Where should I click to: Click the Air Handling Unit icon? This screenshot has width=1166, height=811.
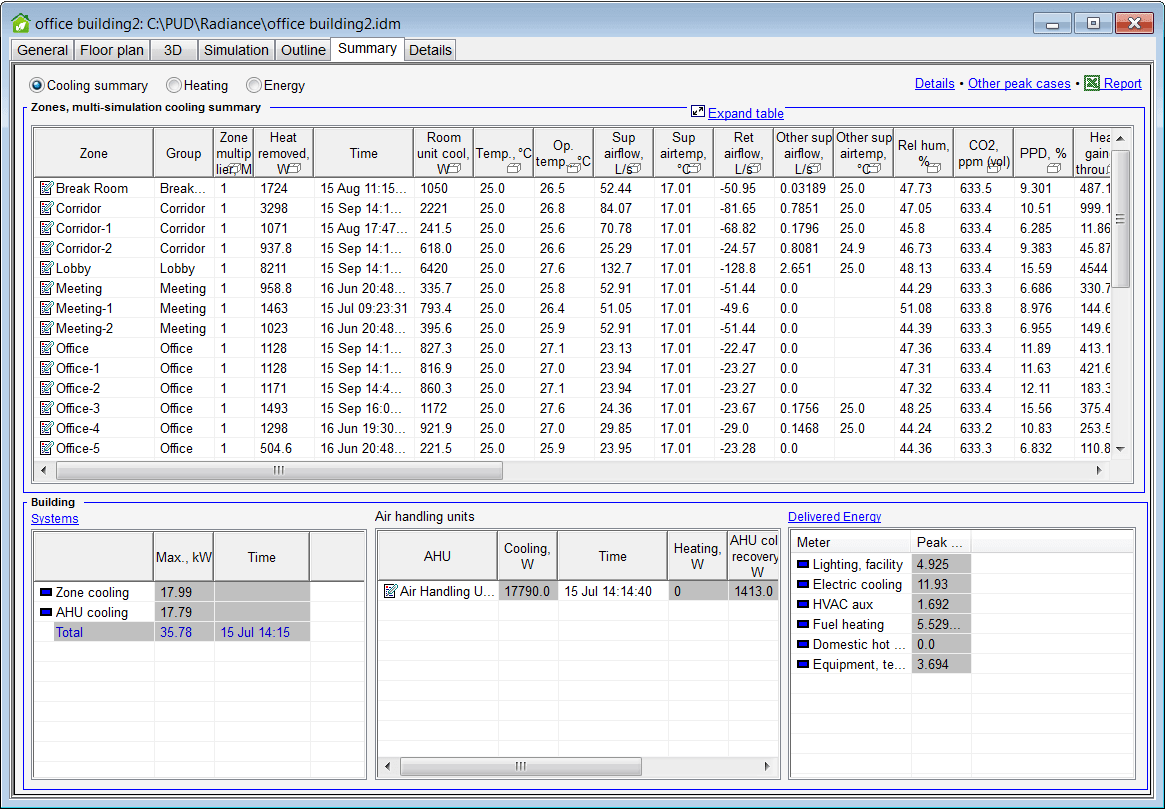390,591
